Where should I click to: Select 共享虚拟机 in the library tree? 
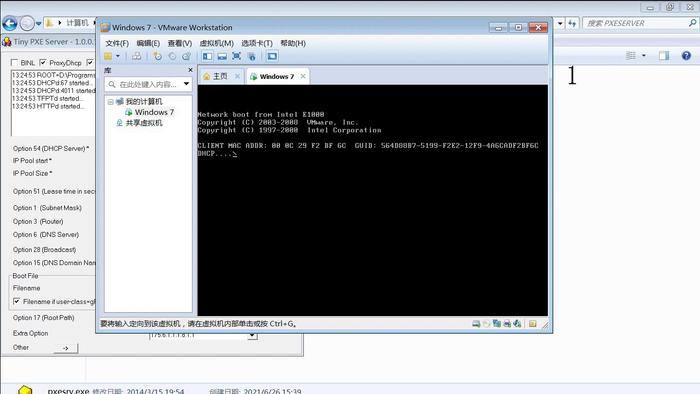pyautogui.click(x=144, y=123)
